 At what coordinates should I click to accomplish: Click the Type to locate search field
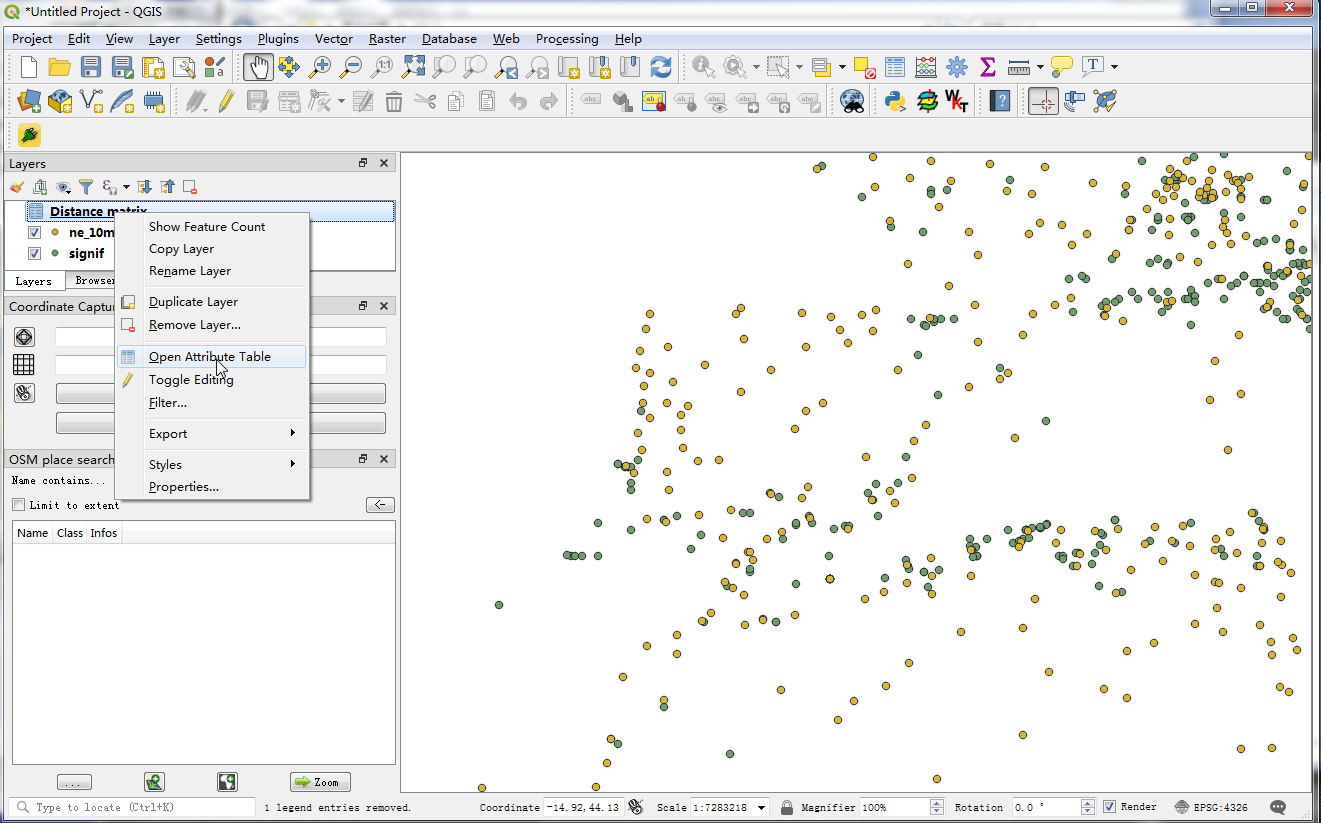pyautogui.click(x=132, y=807)
